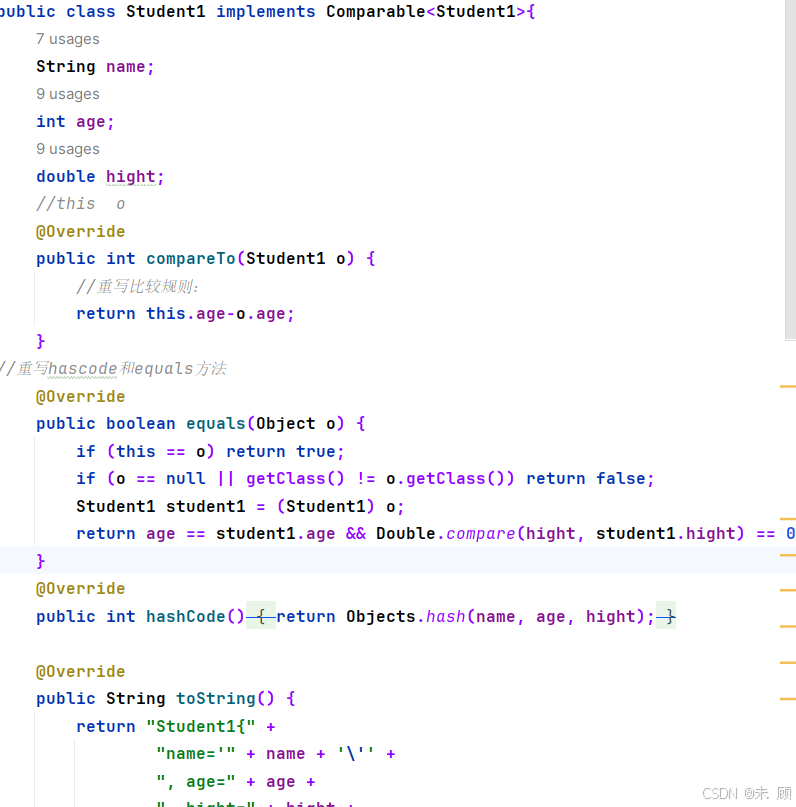Click the misspelled 'hight' field declaration
Image resolution: width=796 pixels, height=807 pixels.
coord(131,177)
